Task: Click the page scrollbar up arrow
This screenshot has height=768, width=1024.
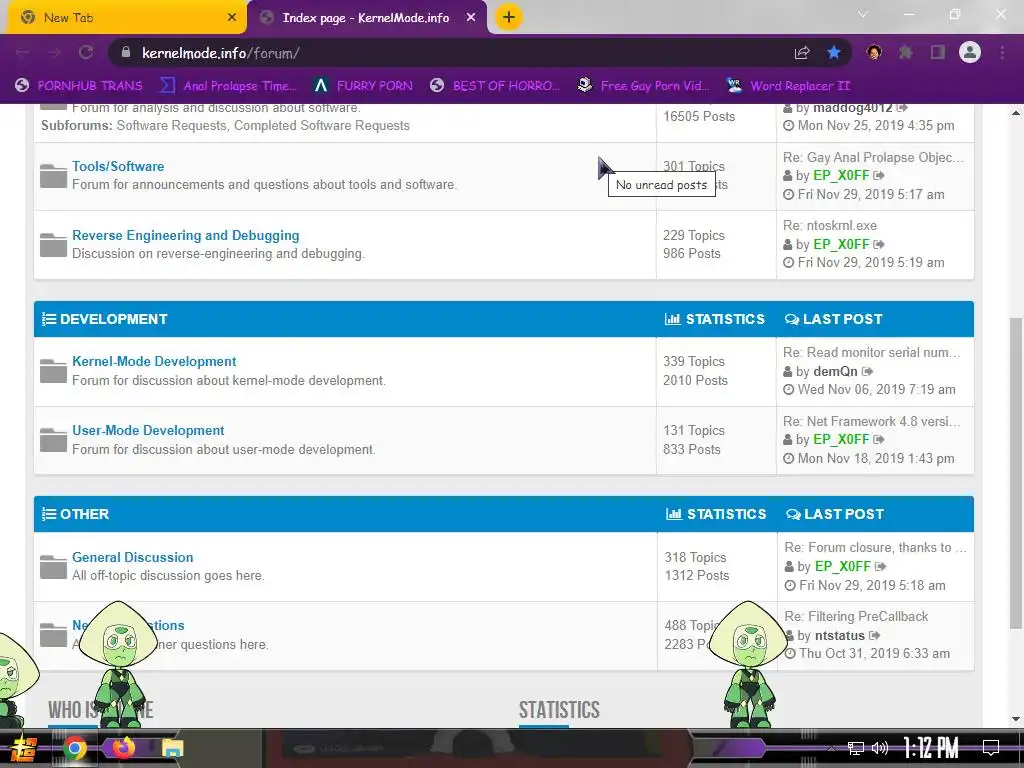Action: click(x=1016, y=113)
